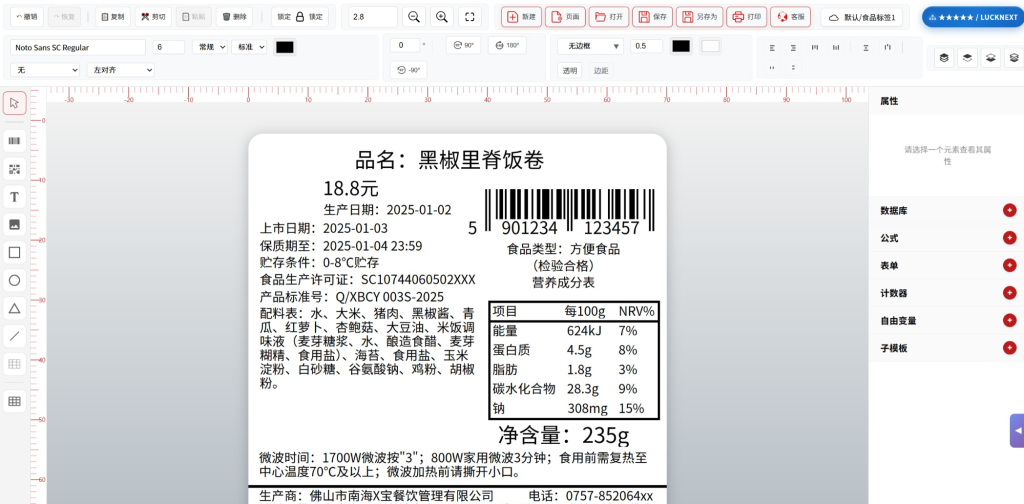This screenshot has height=504, width=1024.
Task: Bring layer to front icon
Action: click(x=944, y=58)
